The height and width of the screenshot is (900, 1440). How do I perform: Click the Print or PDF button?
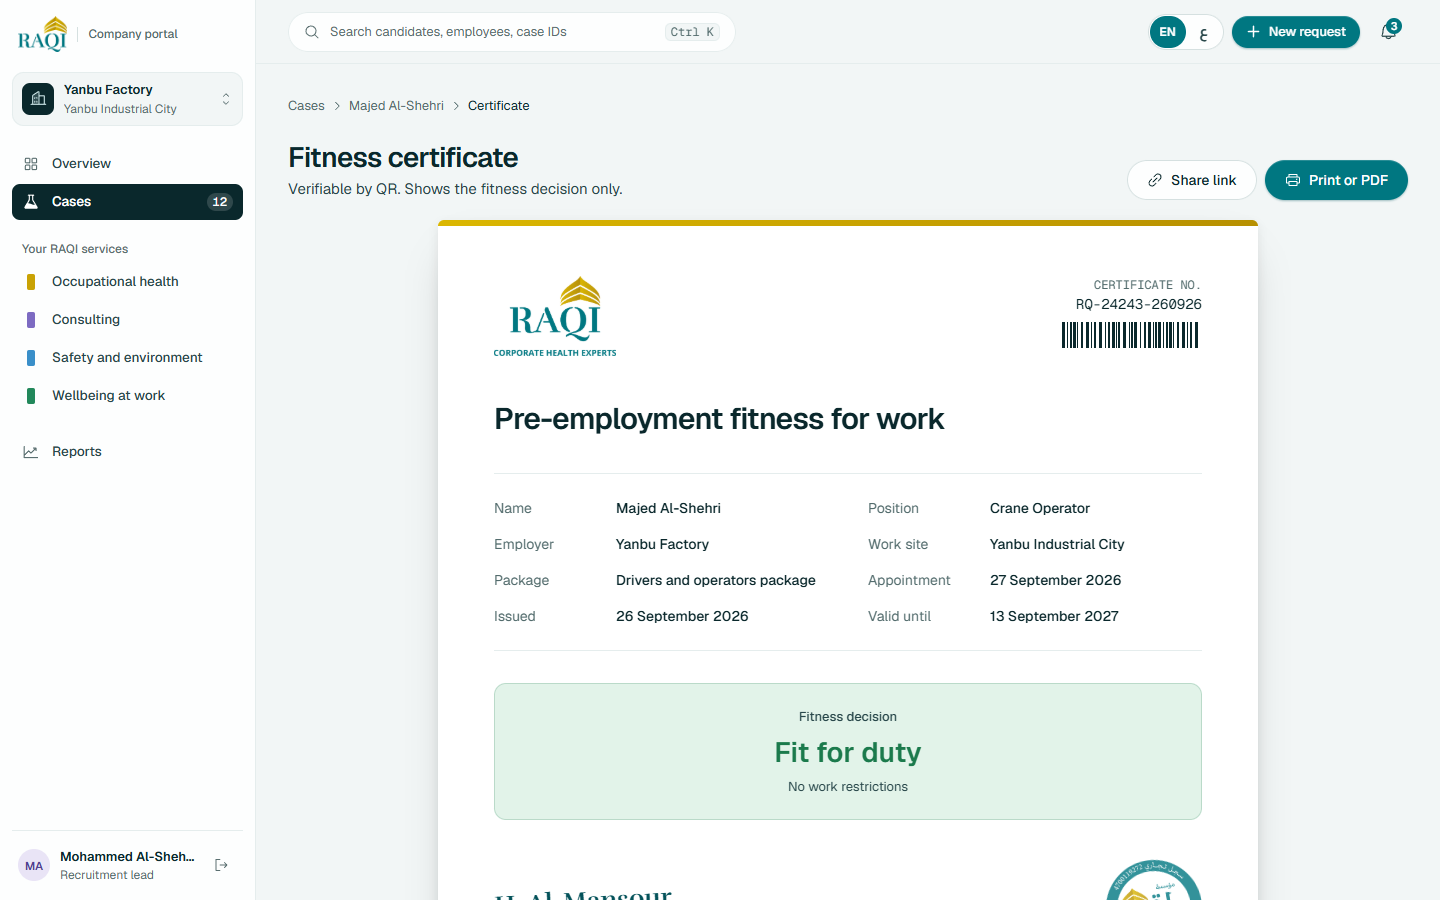1336,180
